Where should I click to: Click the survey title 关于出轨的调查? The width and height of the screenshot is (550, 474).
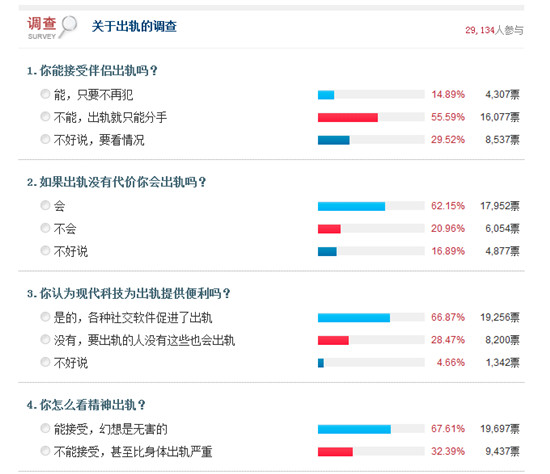pos(134,26)
